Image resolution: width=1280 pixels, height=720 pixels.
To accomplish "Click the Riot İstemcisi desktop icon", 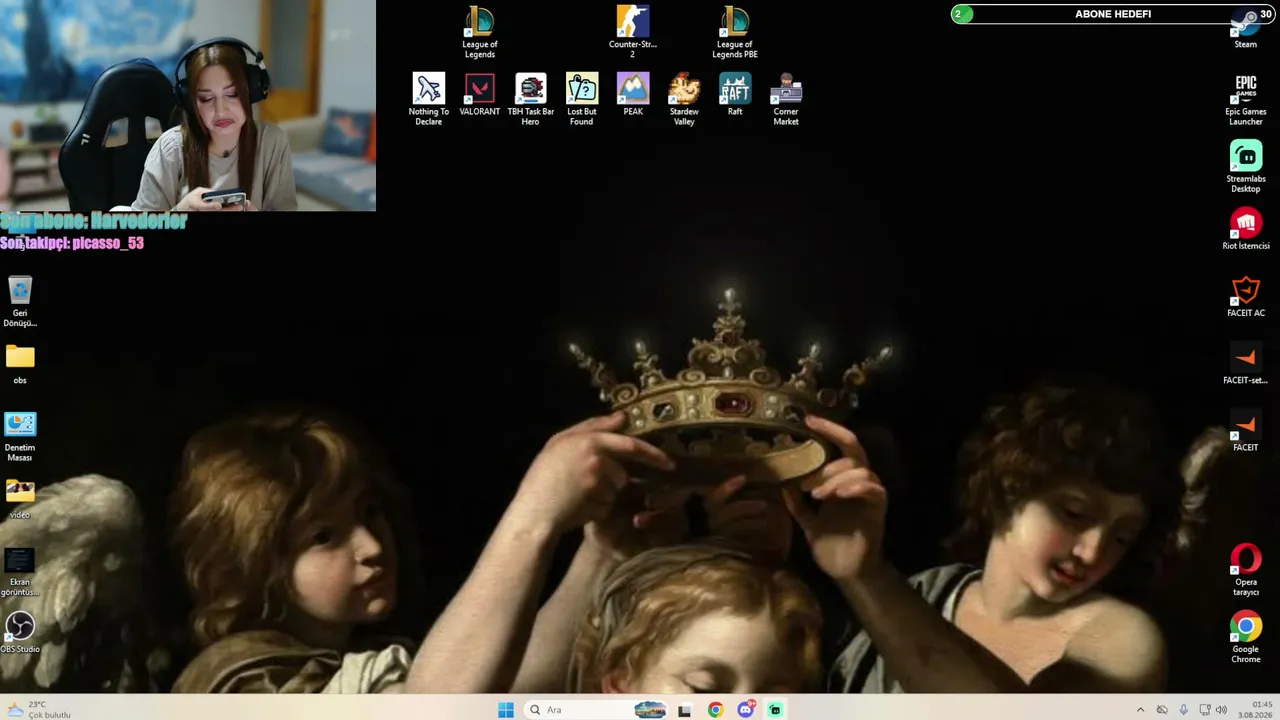I will pyautogui.click(x=1246, y=229).
